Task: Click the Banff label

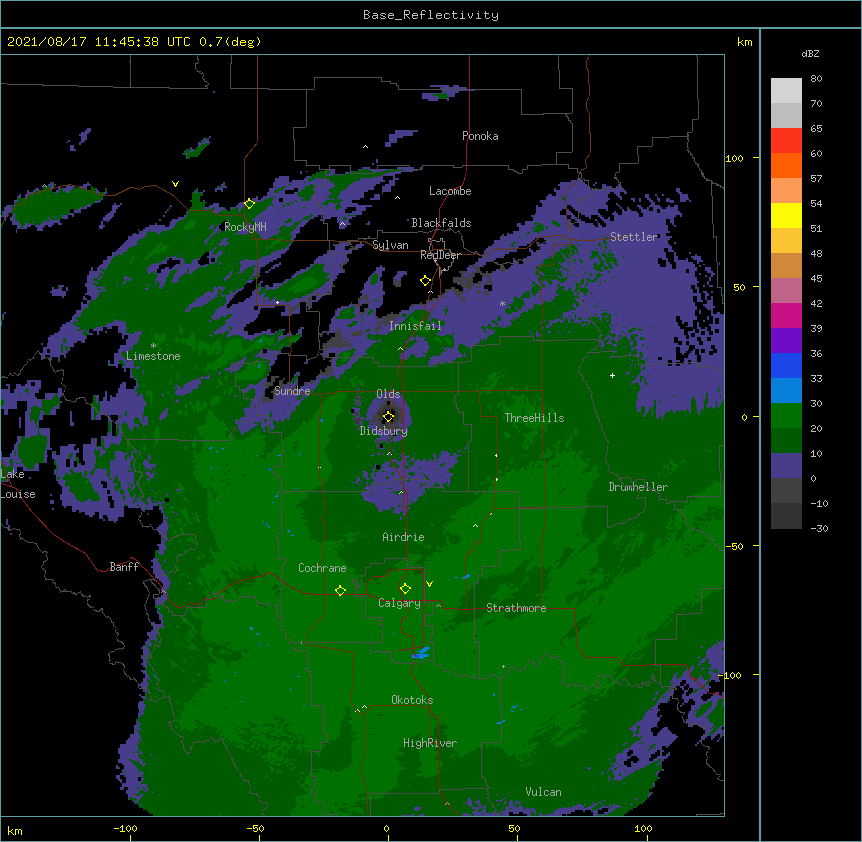Action: click(x=124, y=567)
